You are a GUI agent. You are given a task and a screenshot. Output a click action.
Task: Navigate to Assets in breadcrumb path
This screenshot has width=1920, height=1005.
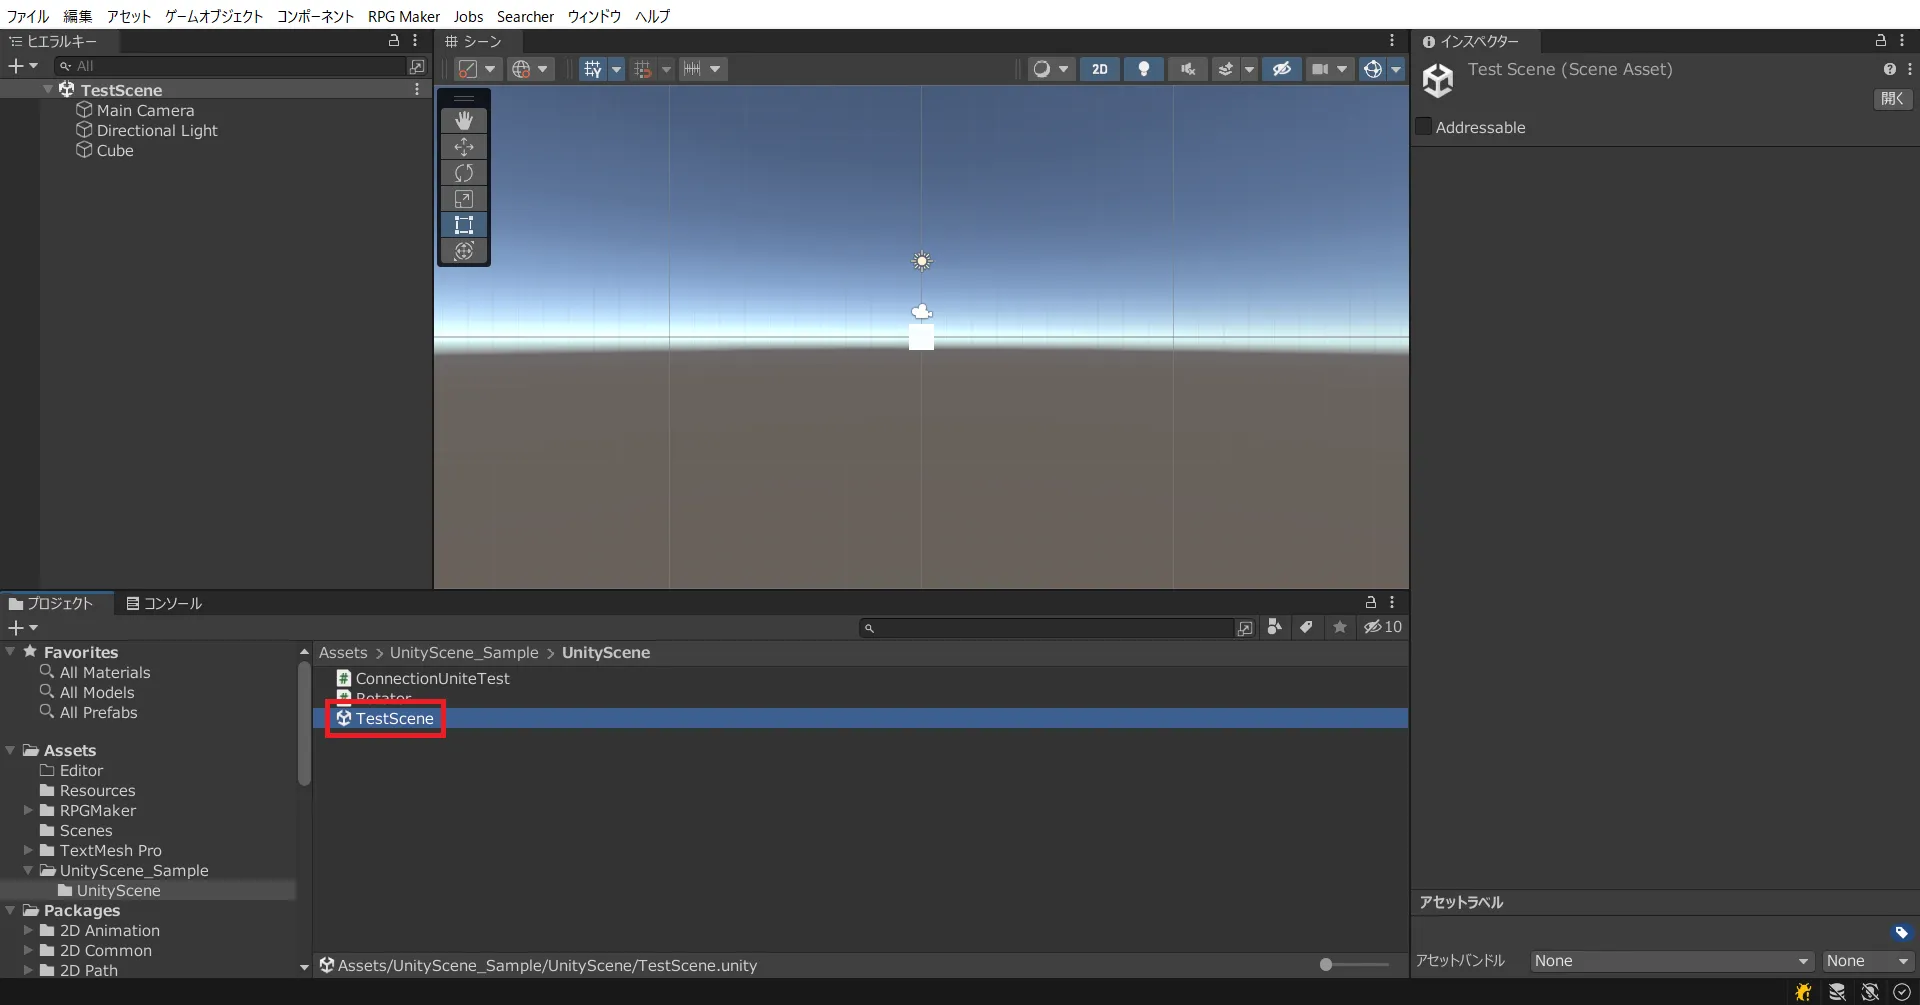coord(343,653)
